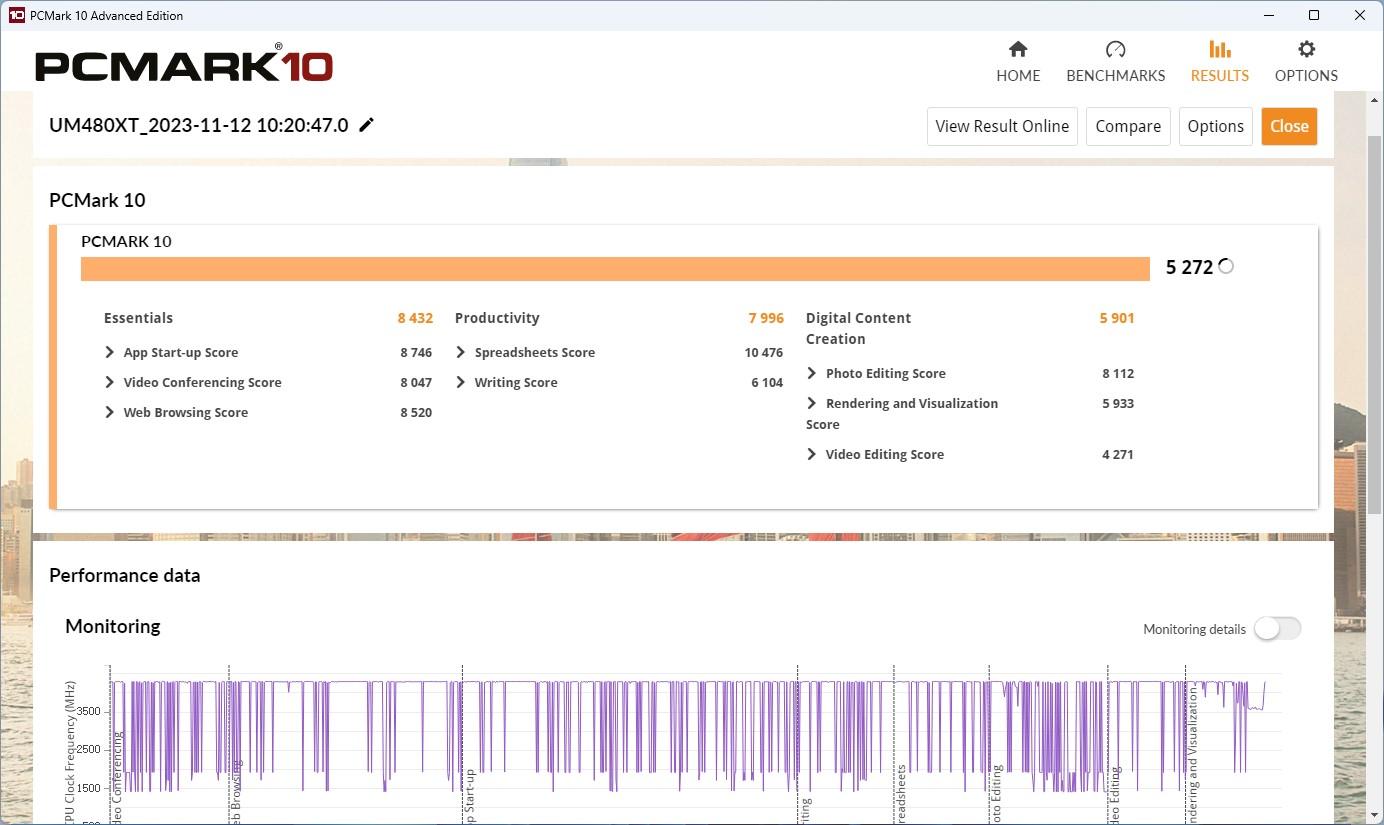
Task: Click the overall score 5 272
Action: click(x=1189, y=267)
